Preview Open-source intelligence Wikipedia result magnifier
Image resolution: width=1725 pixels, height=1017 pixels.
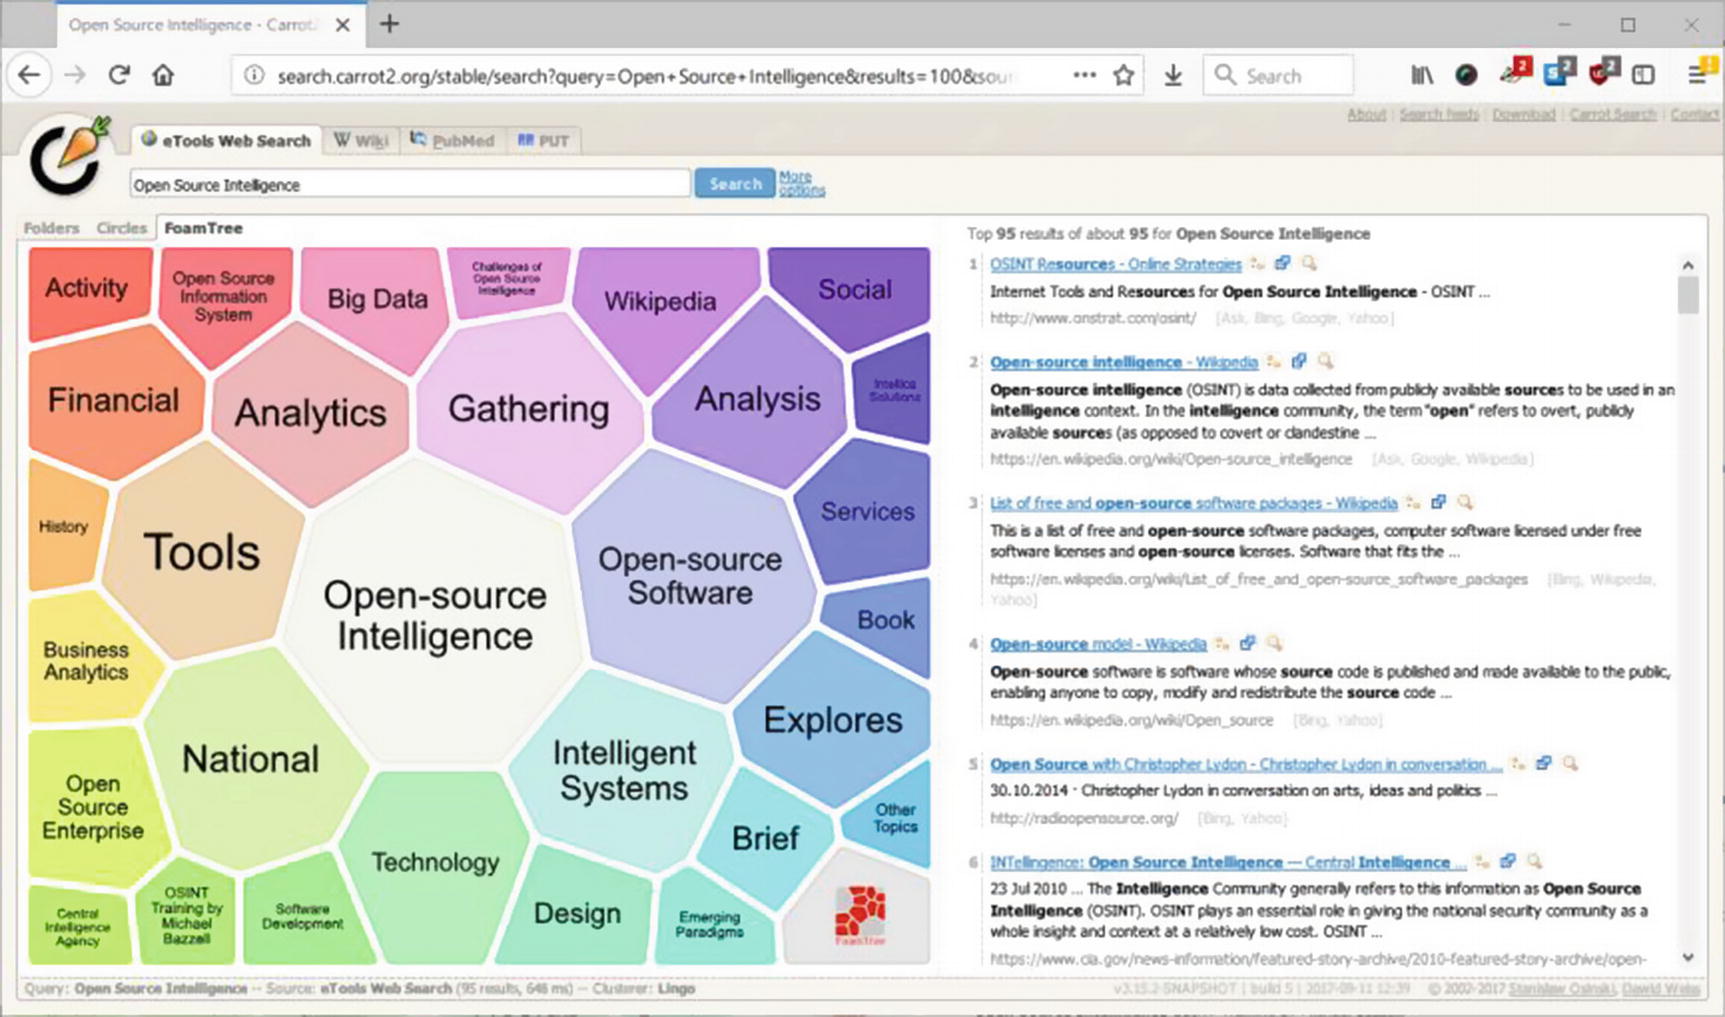1325,361
